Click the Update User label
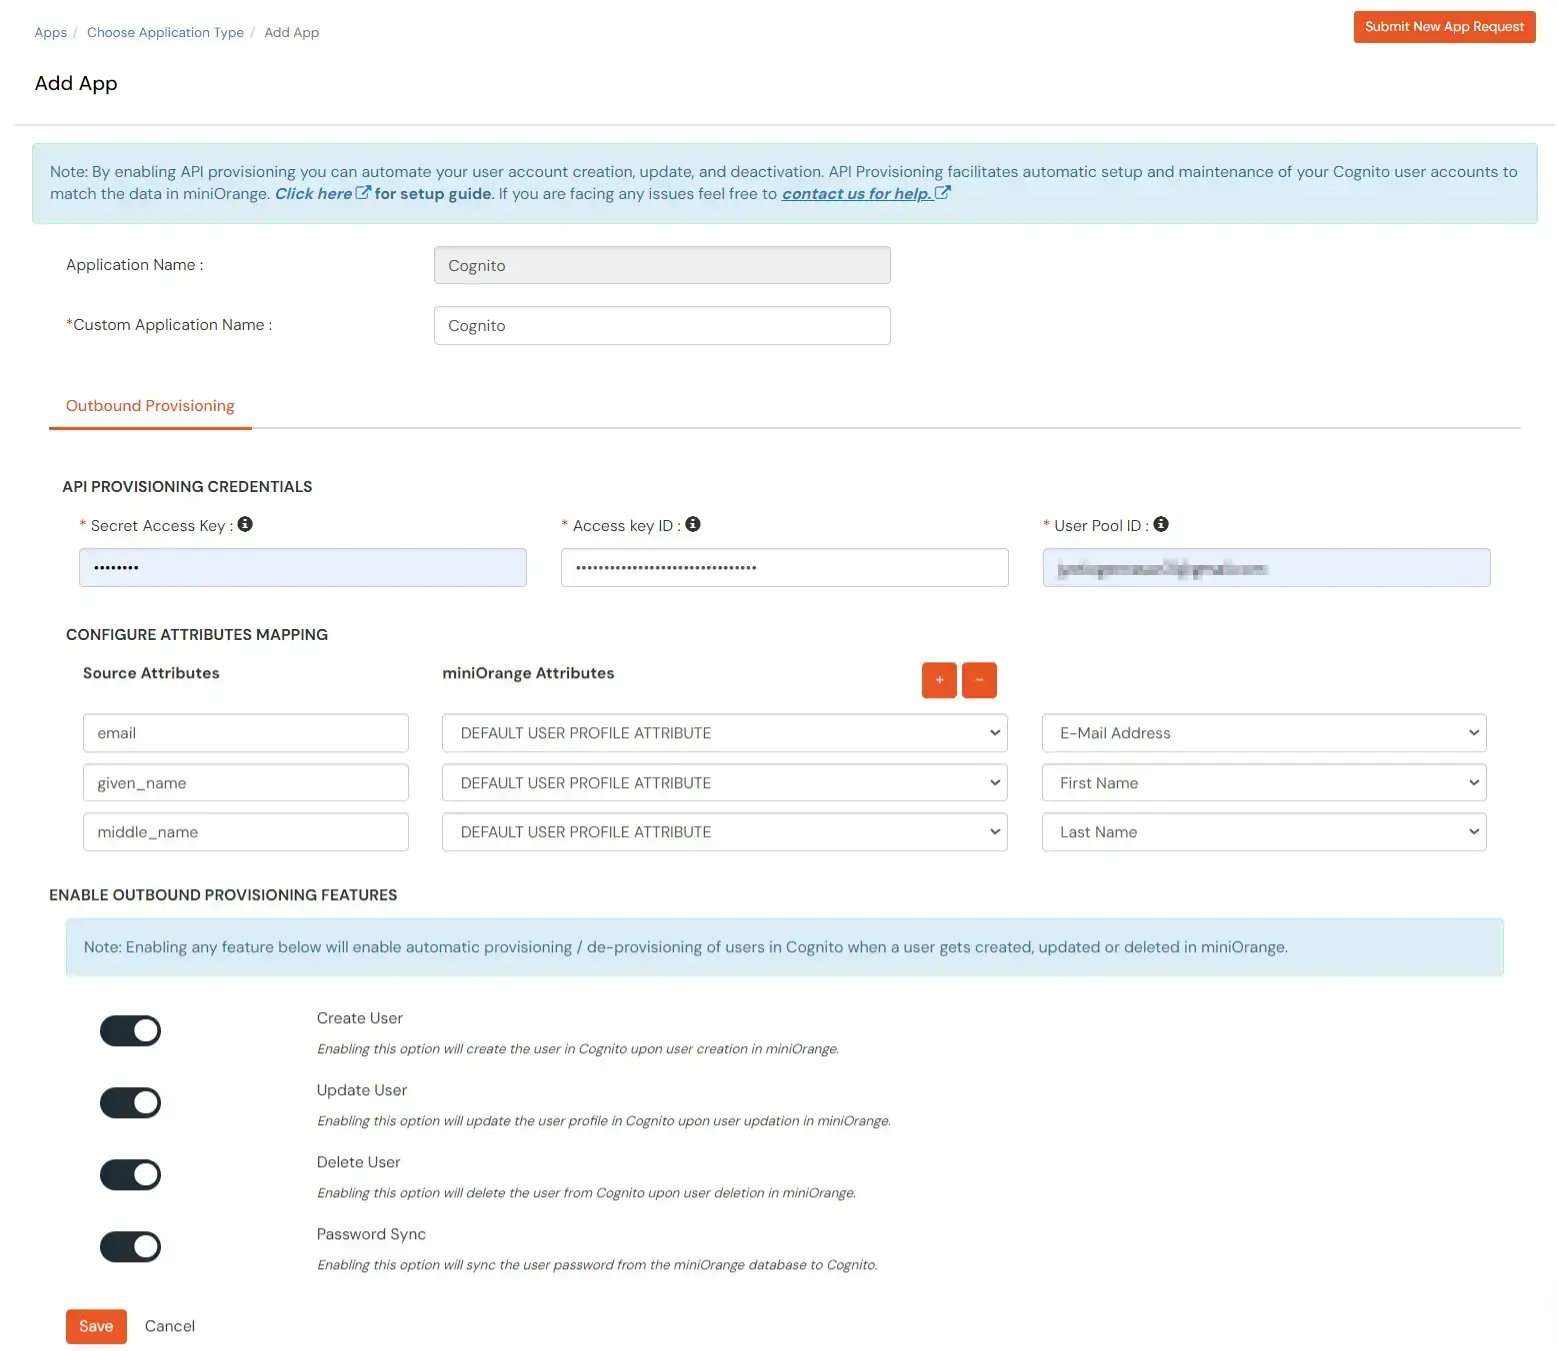The image size is (1558, 1351). point(362,1090)
